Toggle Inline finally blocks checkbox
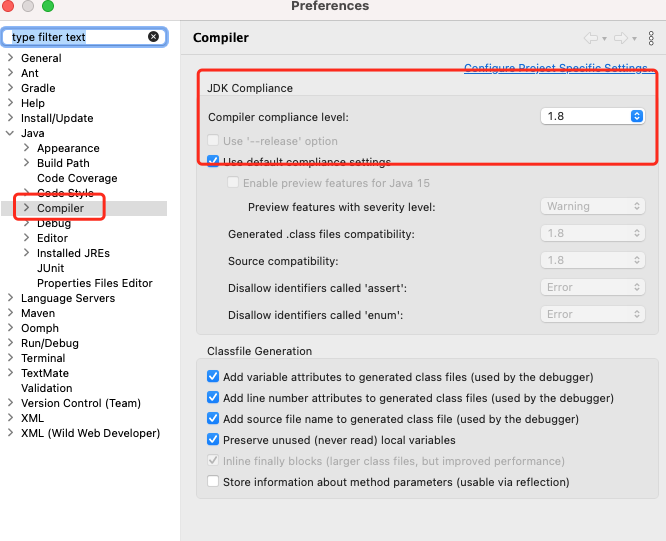This screenshot has height=541, width=666. coord(213,460)
